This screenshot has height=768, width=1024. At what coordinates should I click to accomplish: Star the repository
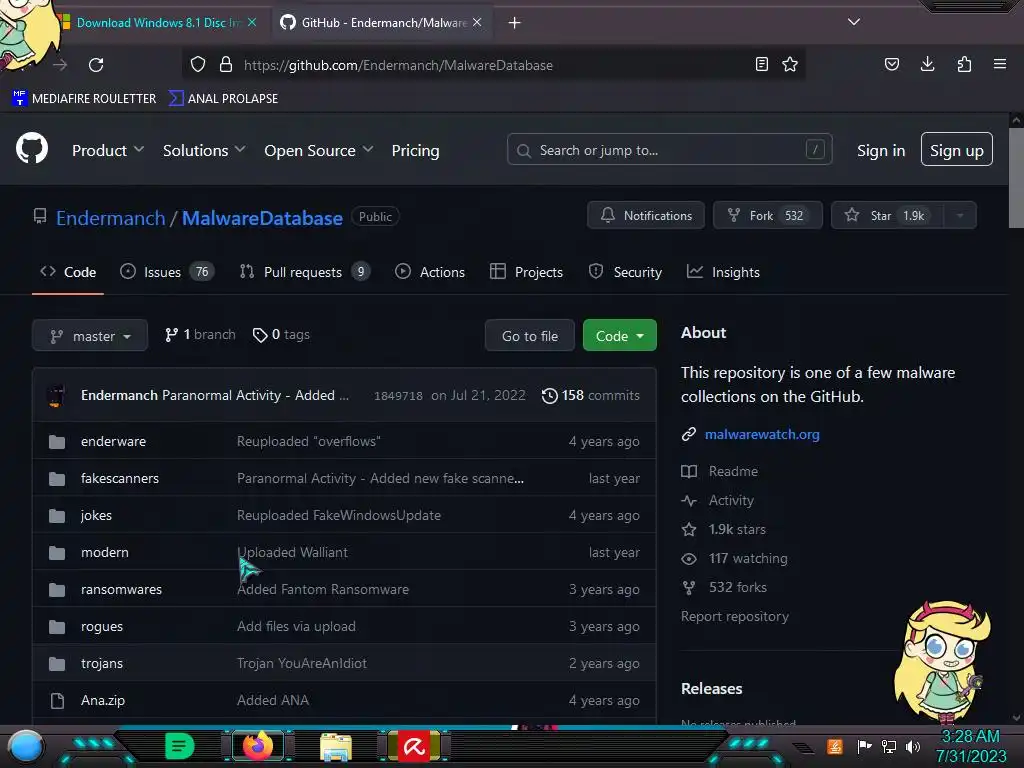887,215
